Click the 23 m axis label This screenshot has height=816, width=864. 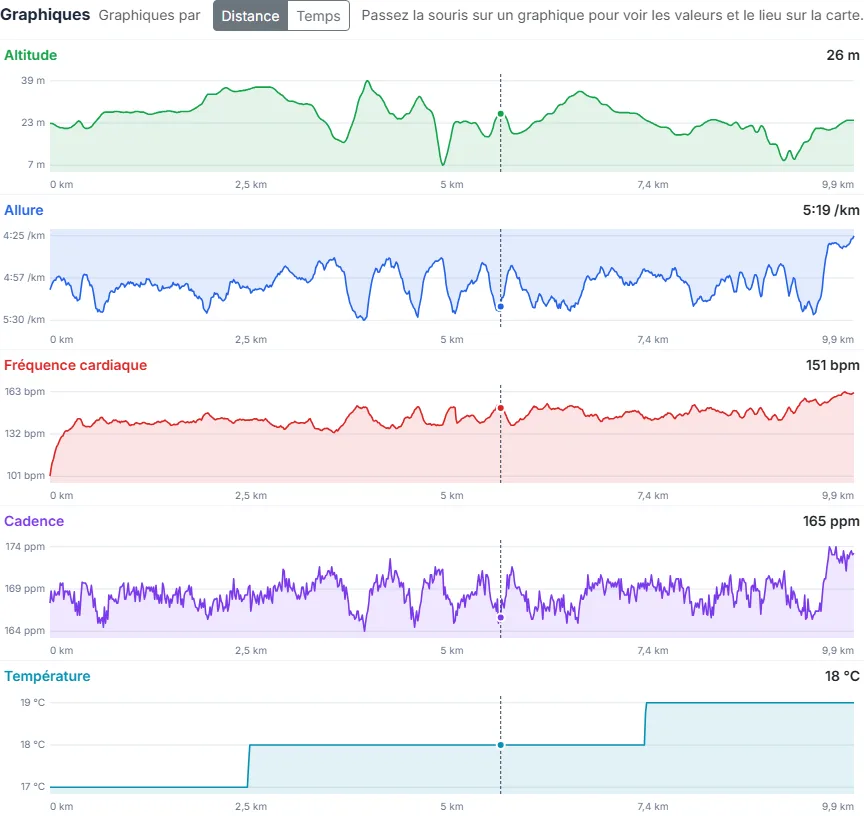33,122
